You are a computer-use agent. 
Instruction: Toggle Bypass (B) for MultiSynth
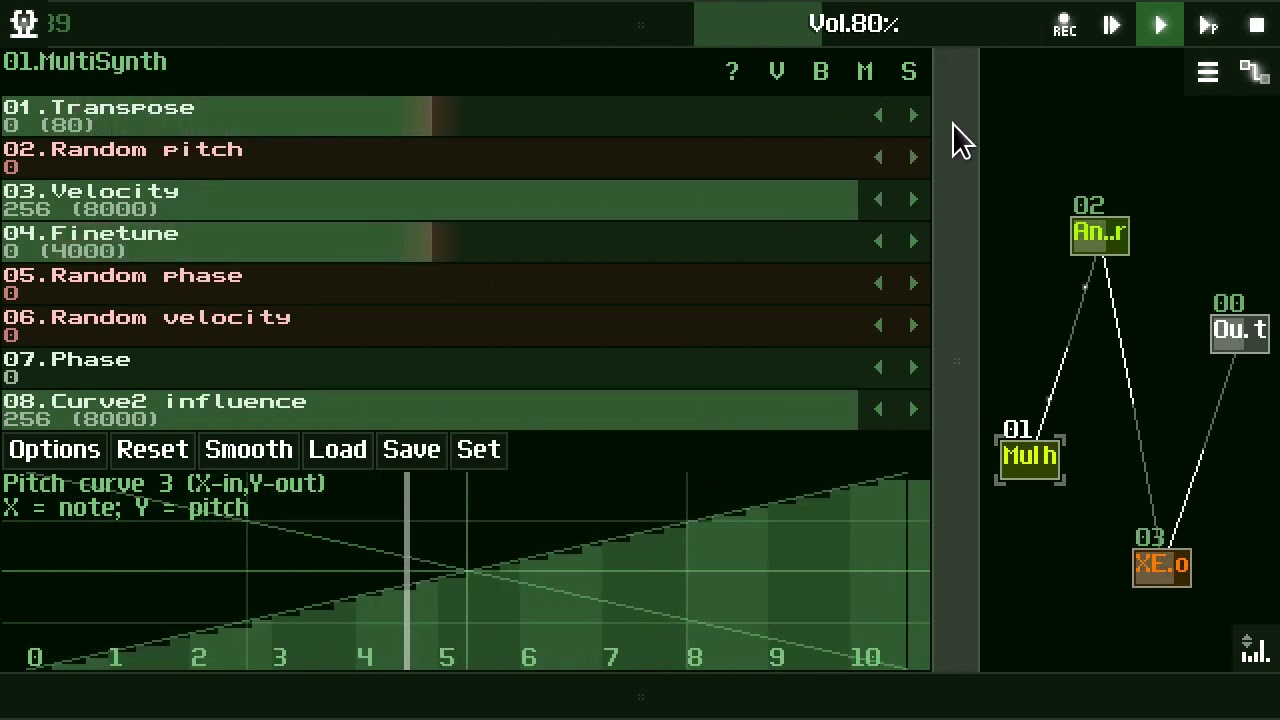(820, 72)
